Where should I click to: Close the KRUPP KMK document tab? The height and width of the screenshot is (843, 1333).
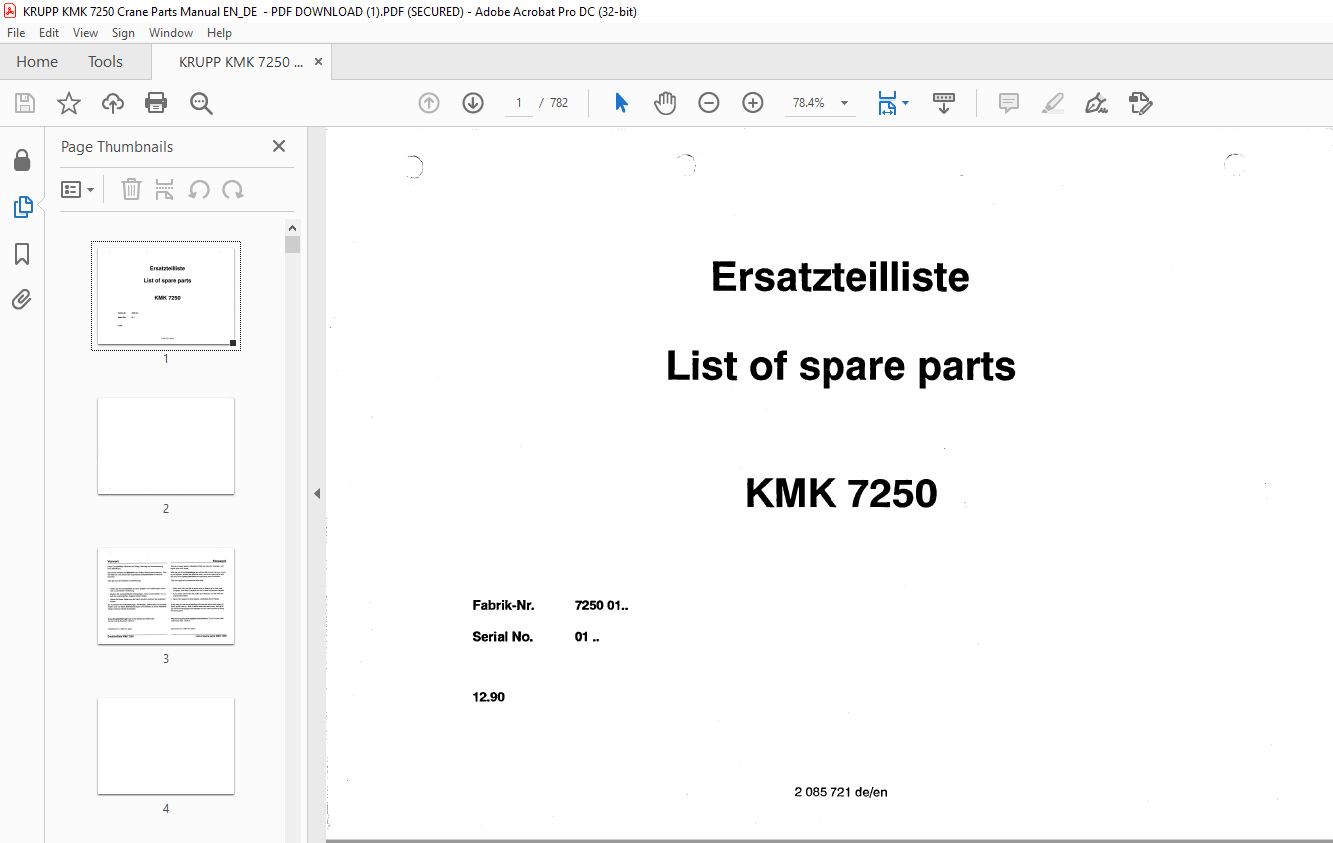[x=319, y=62]
